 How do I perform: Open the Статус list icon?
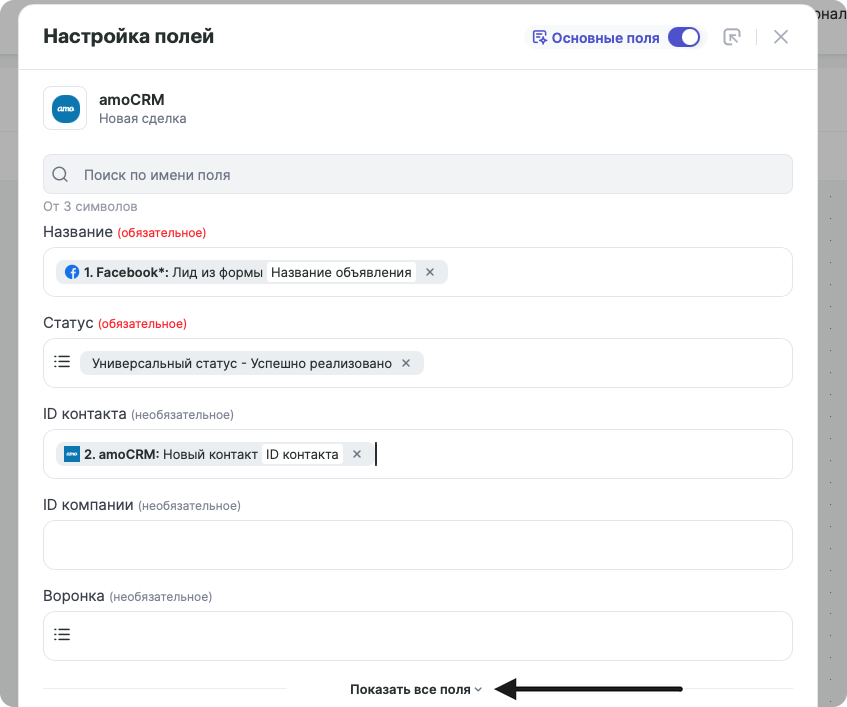coord(62,362)
